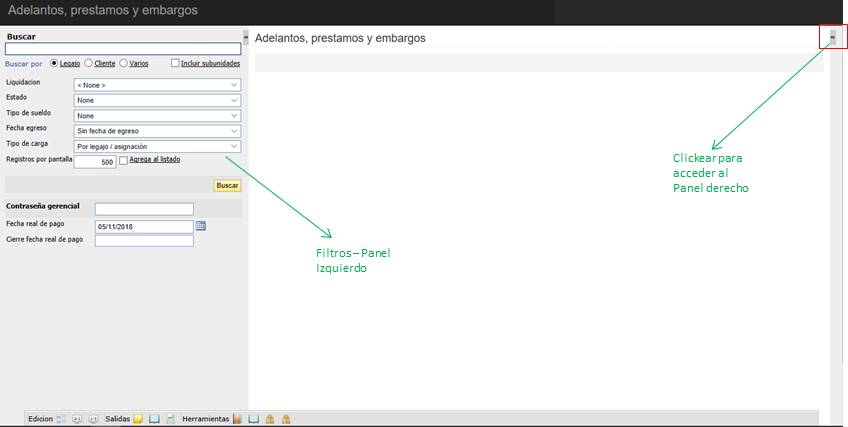Open the Salidas toolbar menu
This screenshot has height=427, width=848.
pos(117,419)
